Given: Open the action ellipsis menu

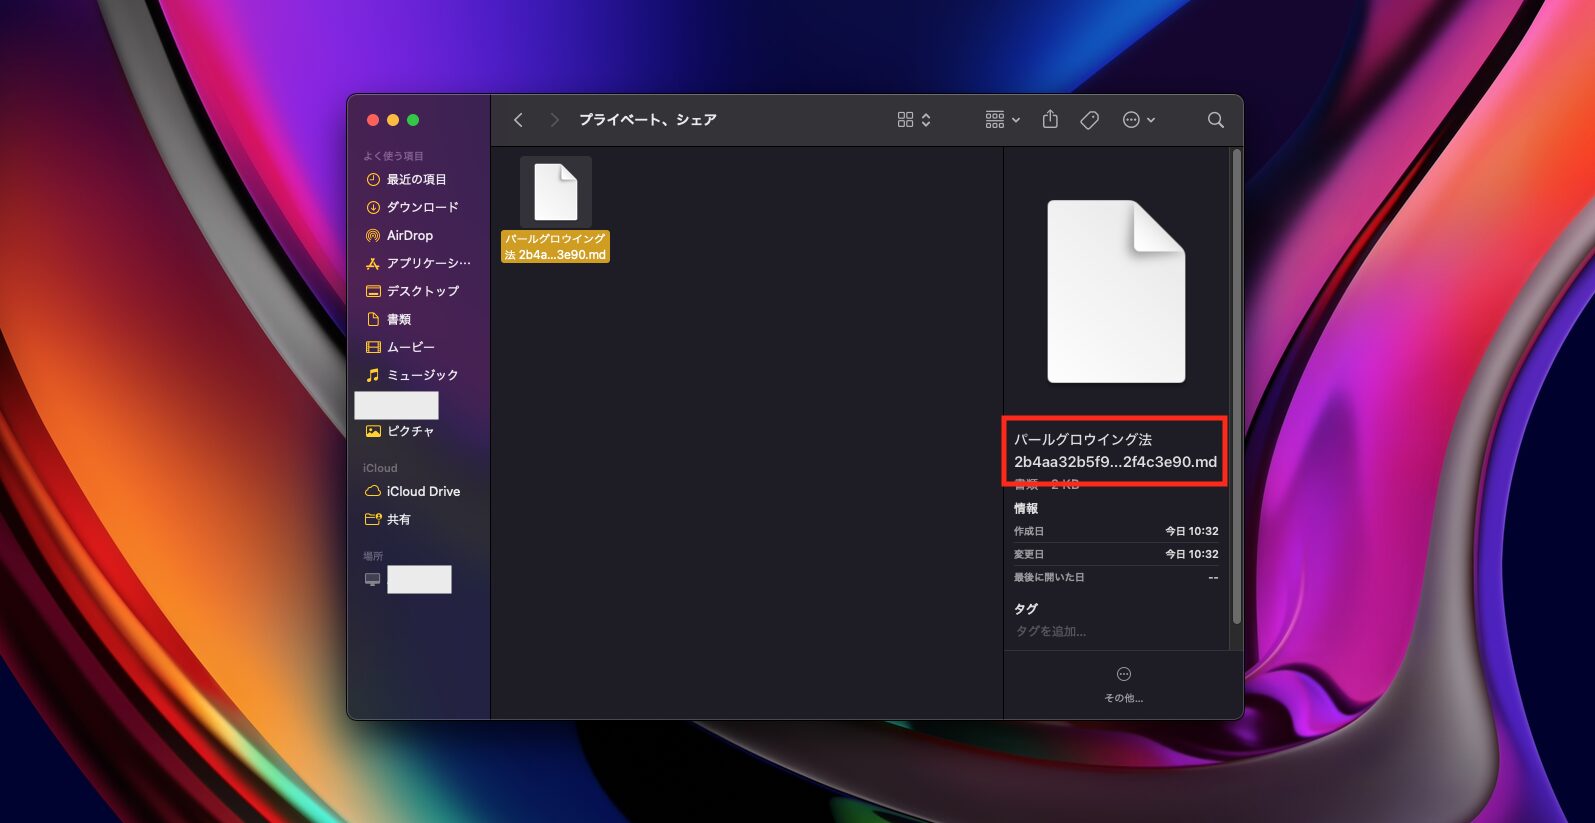Looking at the screenshot, I should 1138,120.
